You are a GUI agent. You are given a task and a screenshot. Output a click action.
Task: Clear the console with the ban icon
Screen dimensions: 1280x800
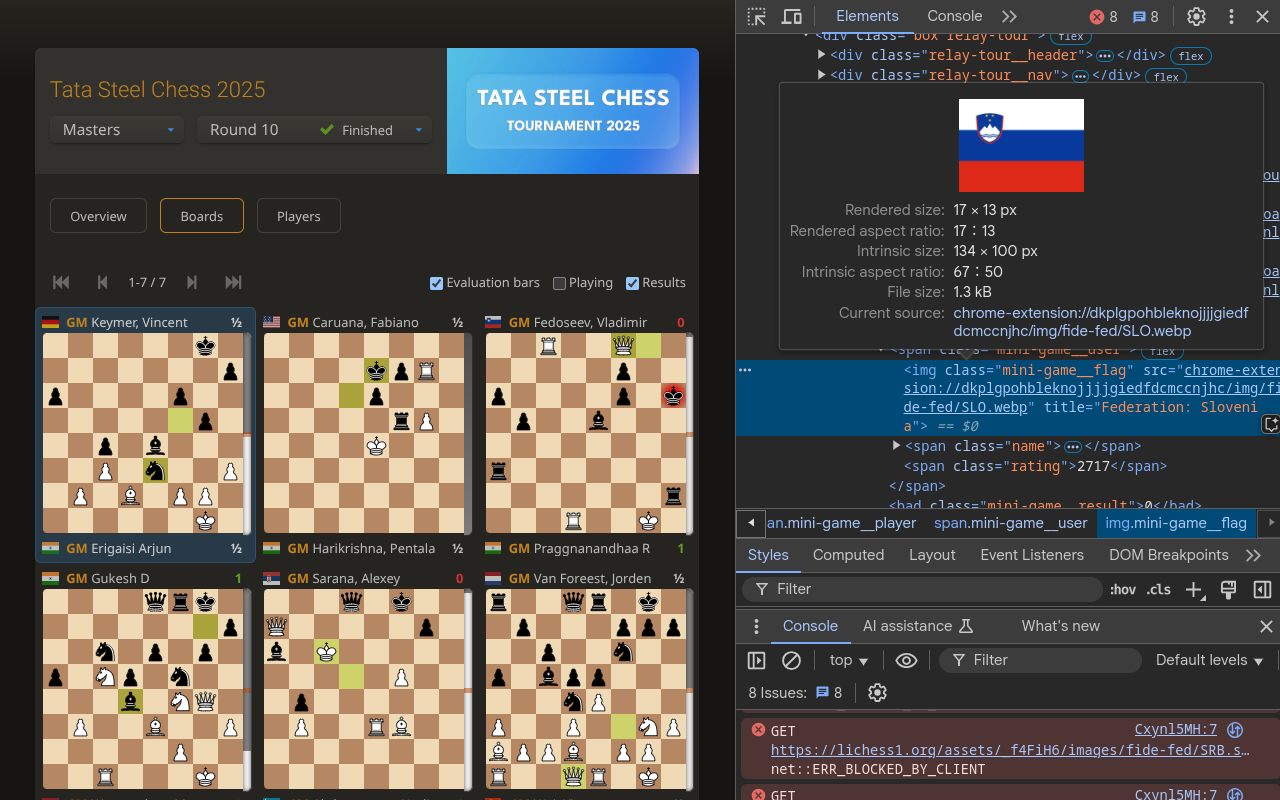pos(791,660)
